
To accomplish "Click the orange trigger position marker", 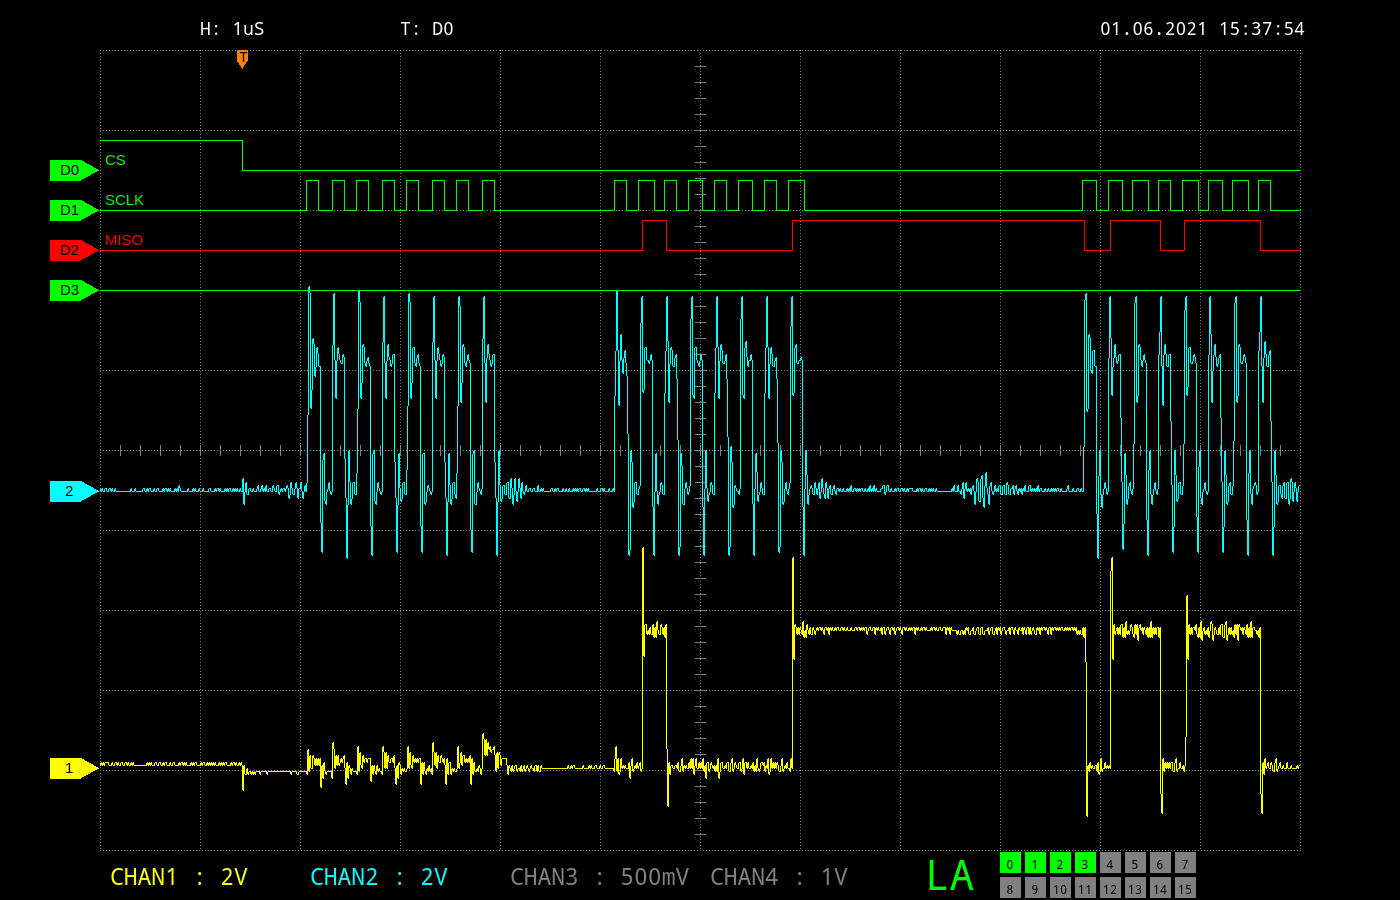I will click(242, 59).
